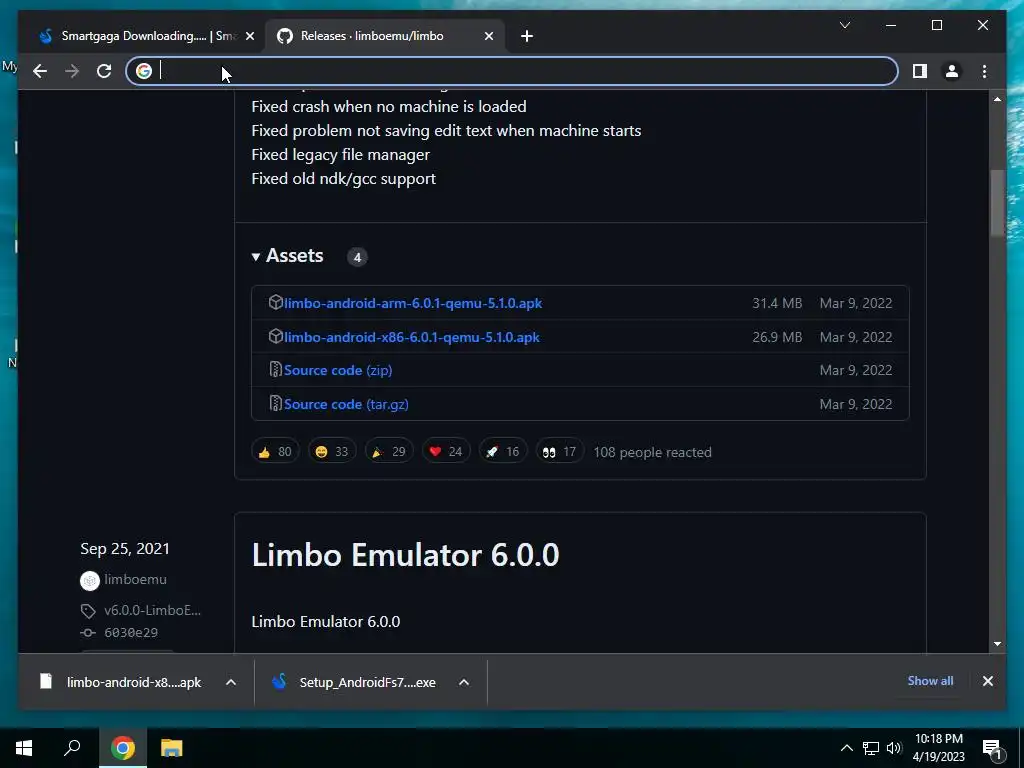This screenshot has width=1024, height=768.
Task: Open Windows taskbar search
Action: click(72, 748)
